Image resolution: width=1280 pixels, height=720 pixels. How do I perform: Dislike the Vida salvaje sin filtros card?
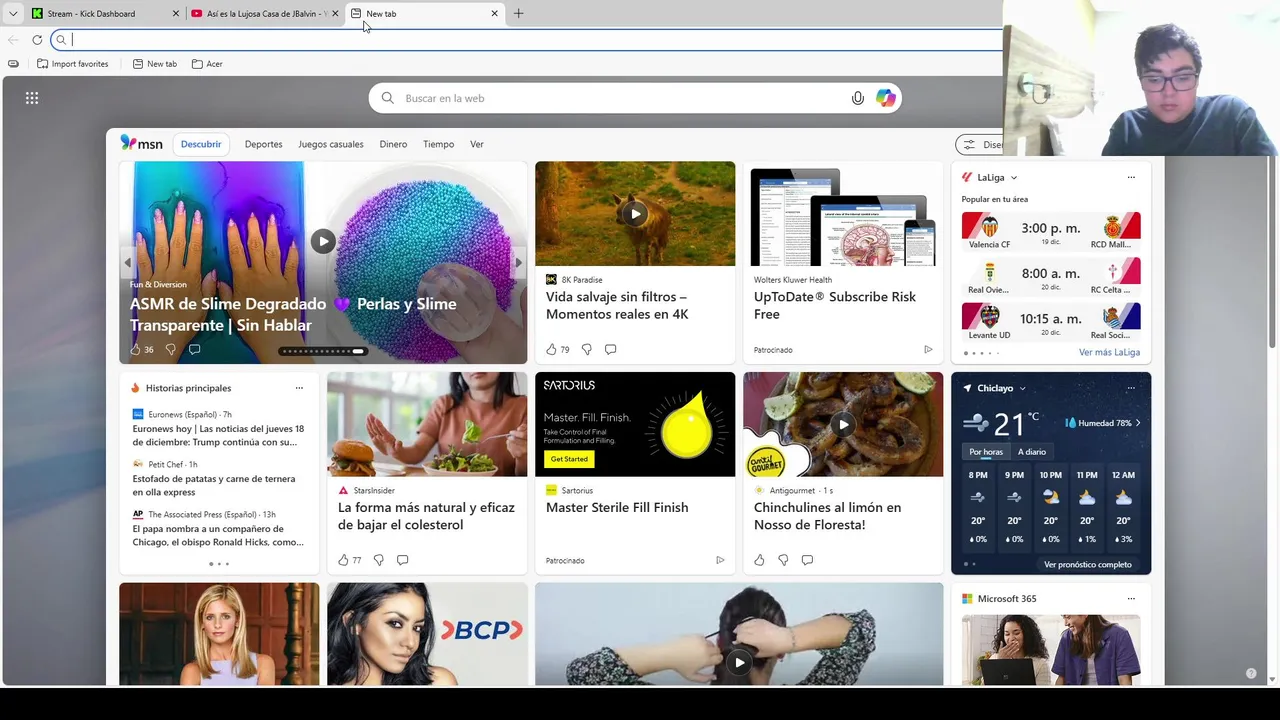pos(586,349)
